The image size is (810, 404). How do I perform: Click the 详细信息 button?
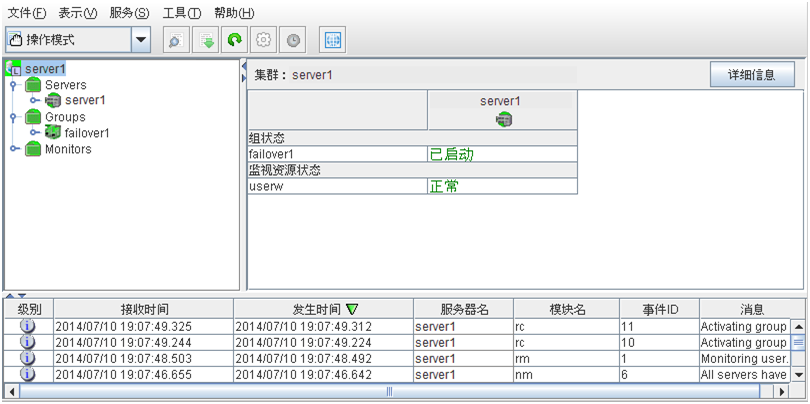(752, 75)
